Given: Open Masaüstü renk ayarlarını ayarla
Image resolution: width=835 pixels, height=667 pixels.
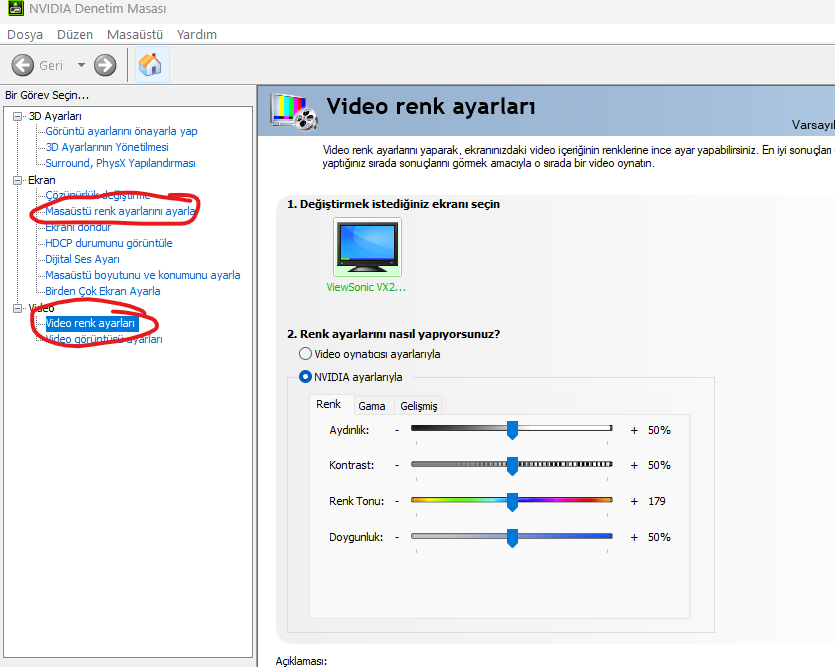Looking at the screenshot, I should [120, 211].
